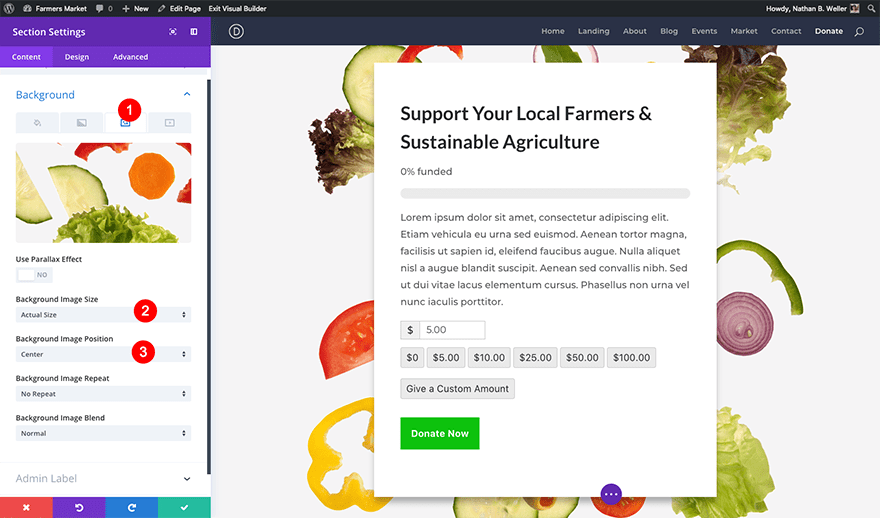Click the purple undo arrow button

pos(79,508)
